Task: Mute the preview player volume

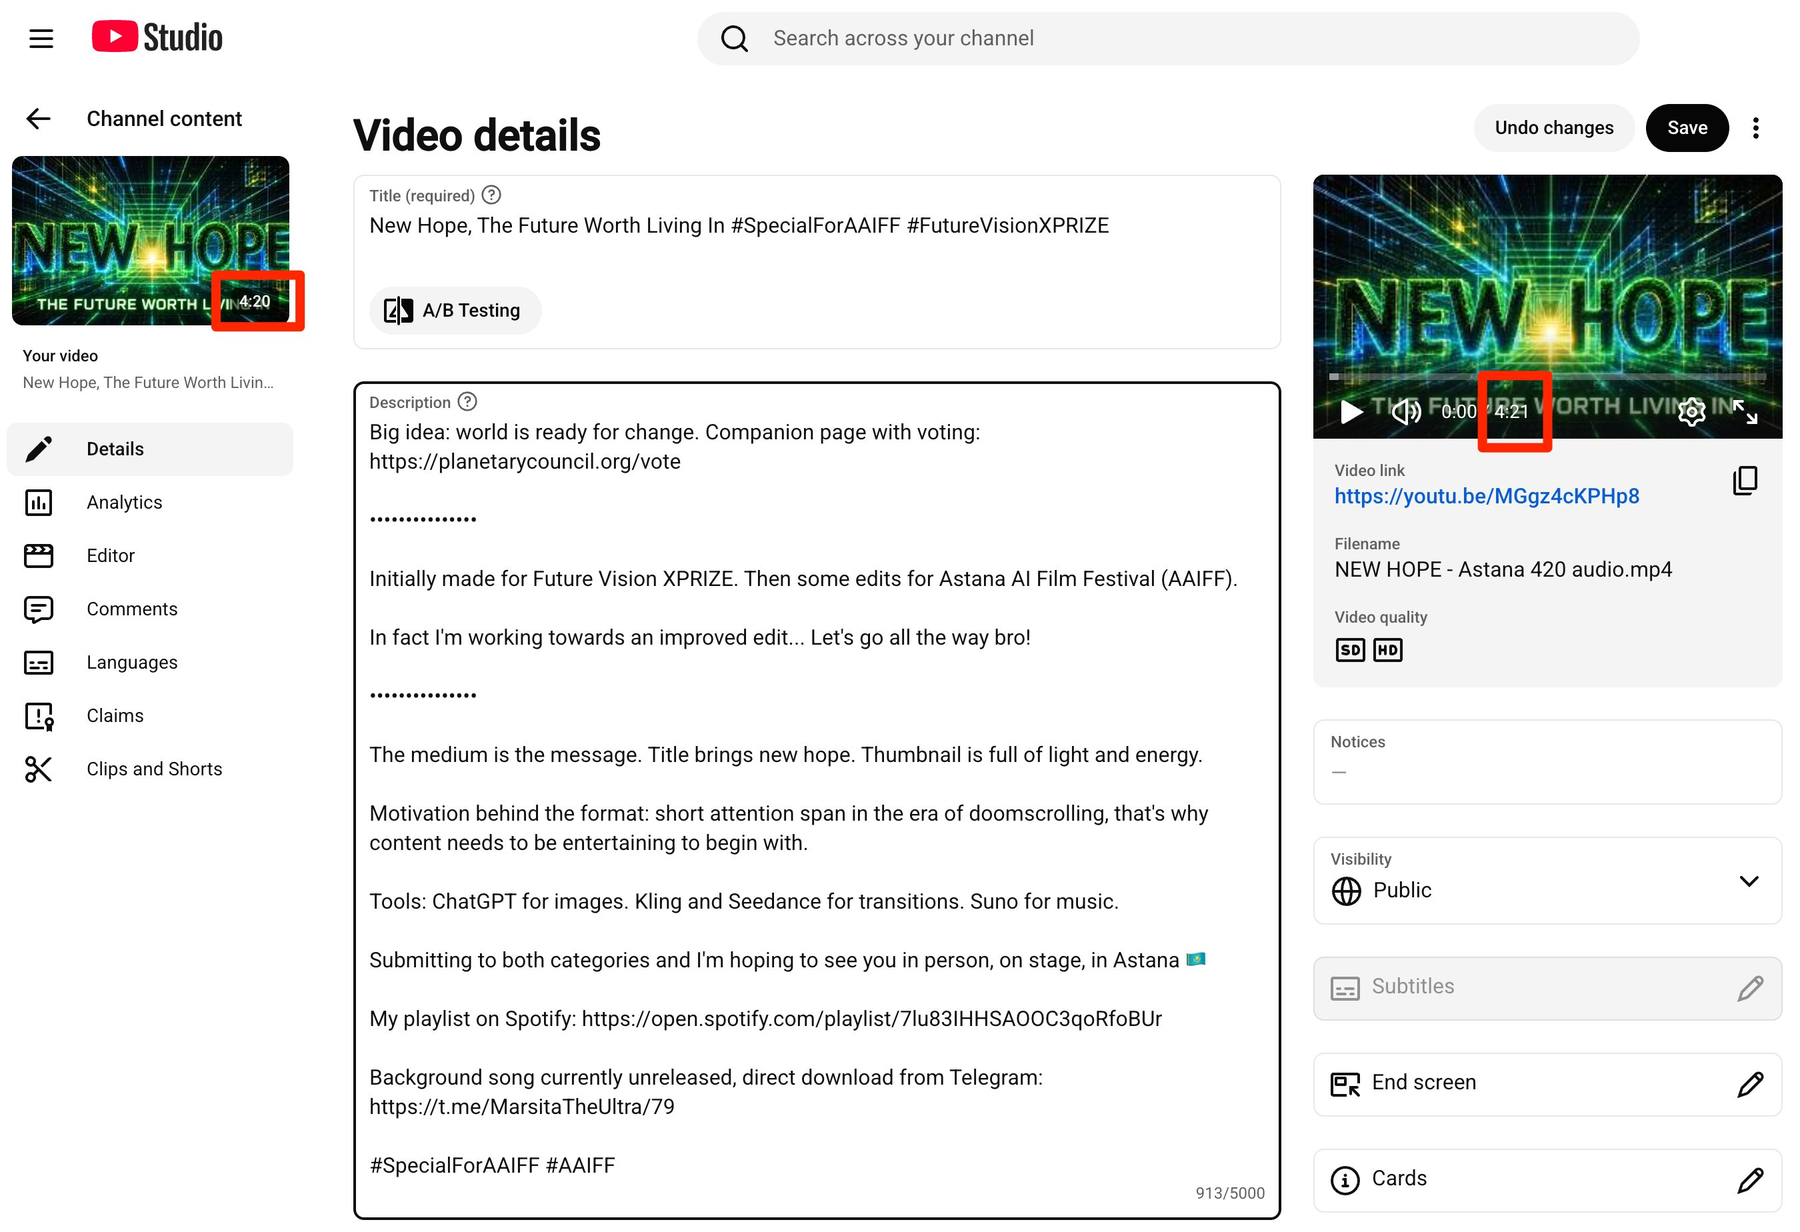Action: [x=1406, y=411]
